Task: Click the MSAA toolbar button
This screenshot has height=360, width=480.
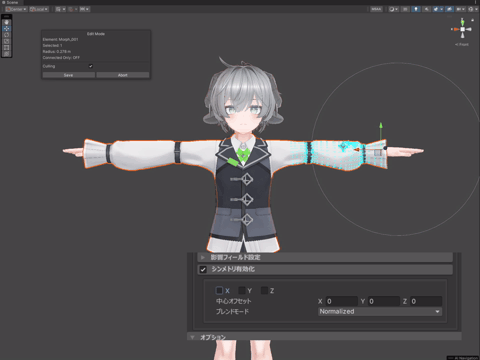Action: click(376, 9)
